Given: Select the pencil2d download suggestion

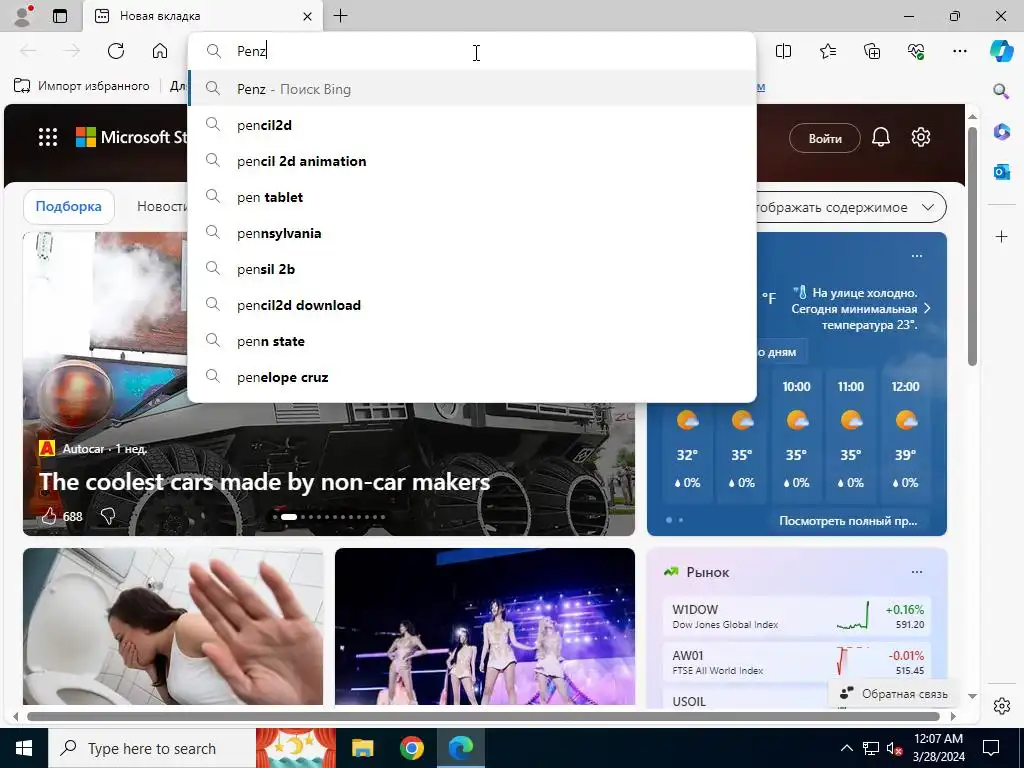Looking at the screenshot, I should click(472, 305).
